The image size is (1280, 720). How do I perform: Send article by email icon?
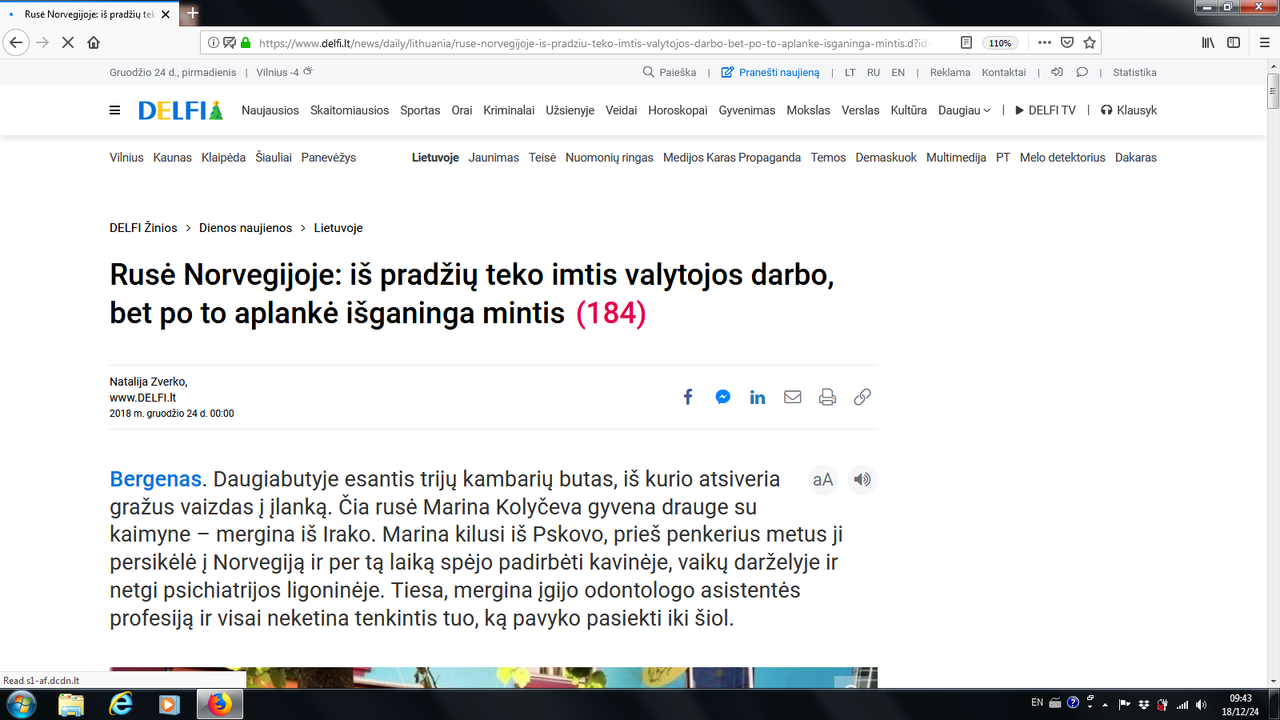(x=793, y=397)
